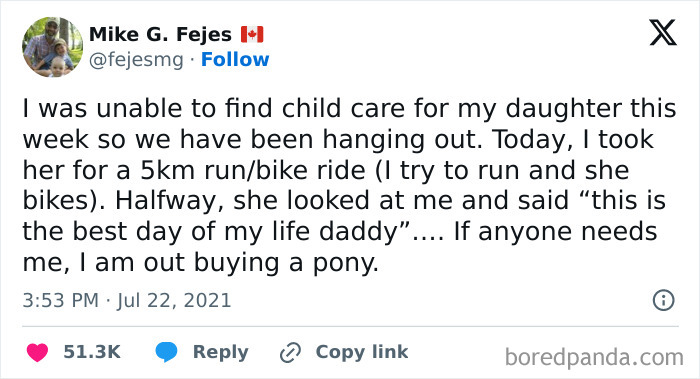Click the tweet's first line about child care
The height and width of the screenshot is (379, 700).
tap(350, 108)
